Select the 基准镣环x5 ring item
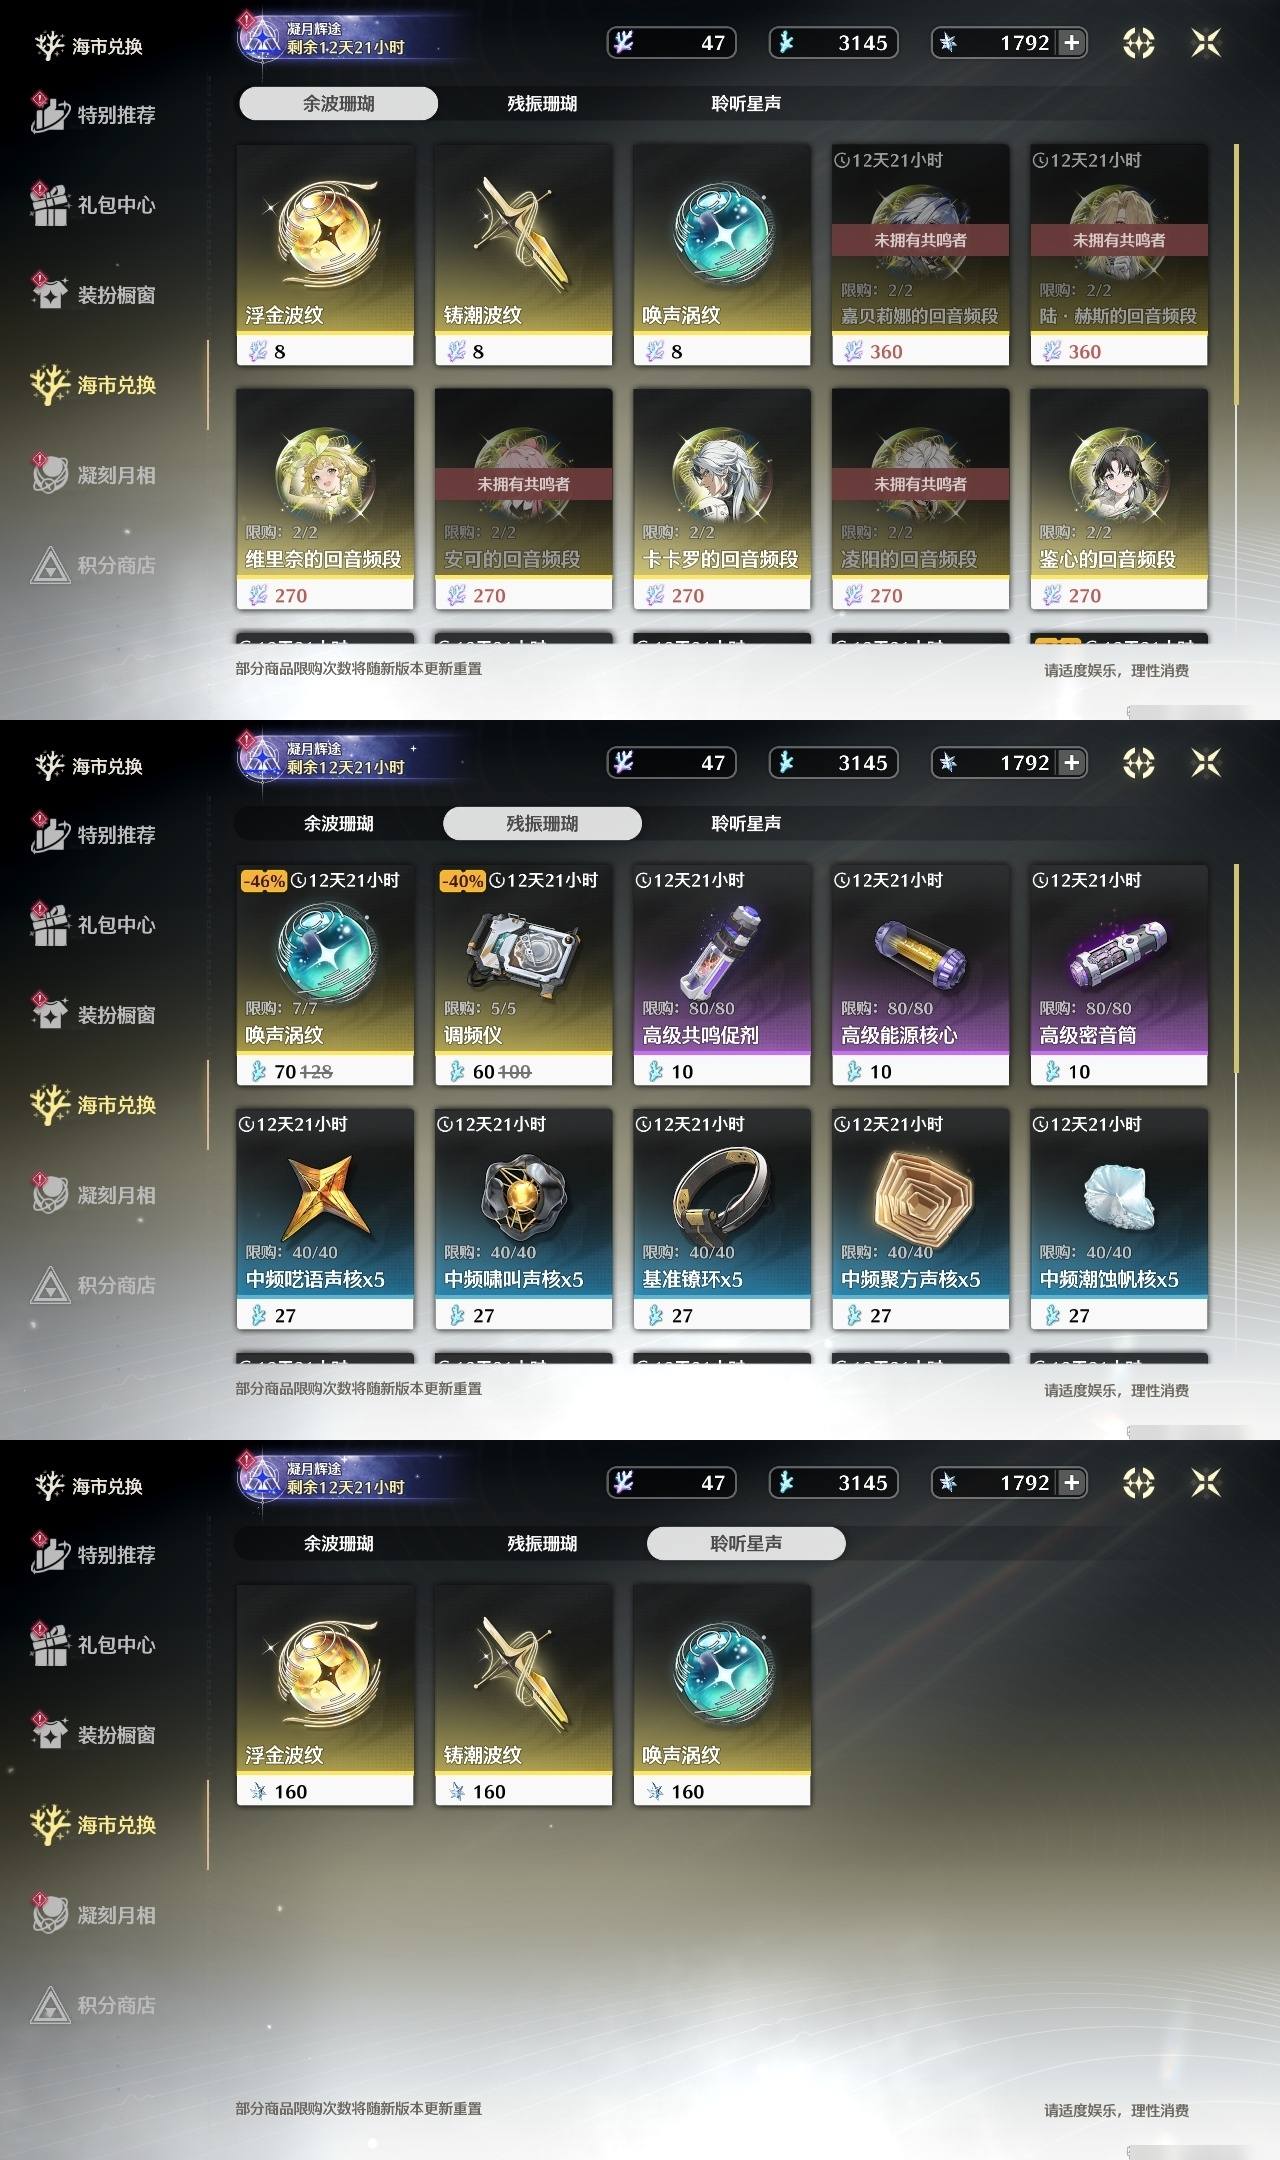Viewport: 1280px width, 2160px height. [x=722, y=1219]
